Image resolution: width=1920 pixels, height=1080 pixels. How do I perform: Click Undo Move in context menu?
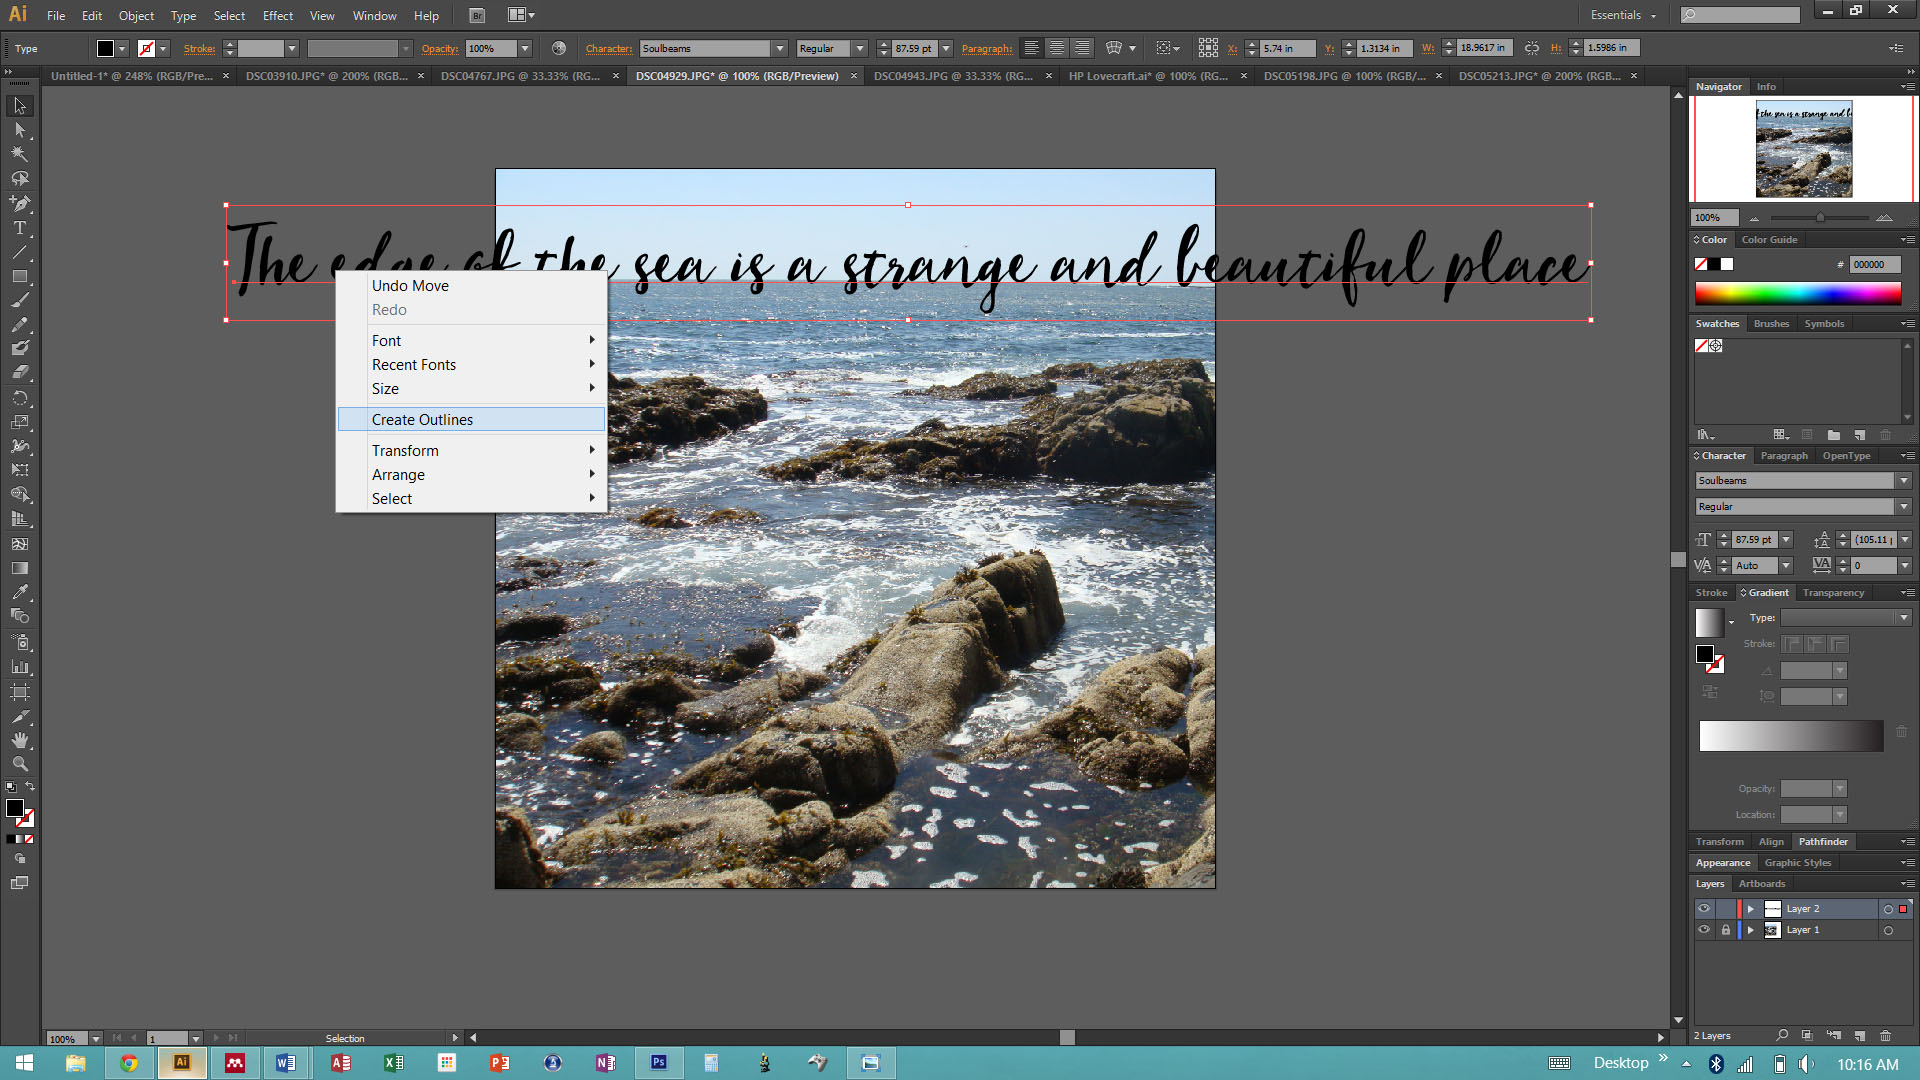pos(410,286)
